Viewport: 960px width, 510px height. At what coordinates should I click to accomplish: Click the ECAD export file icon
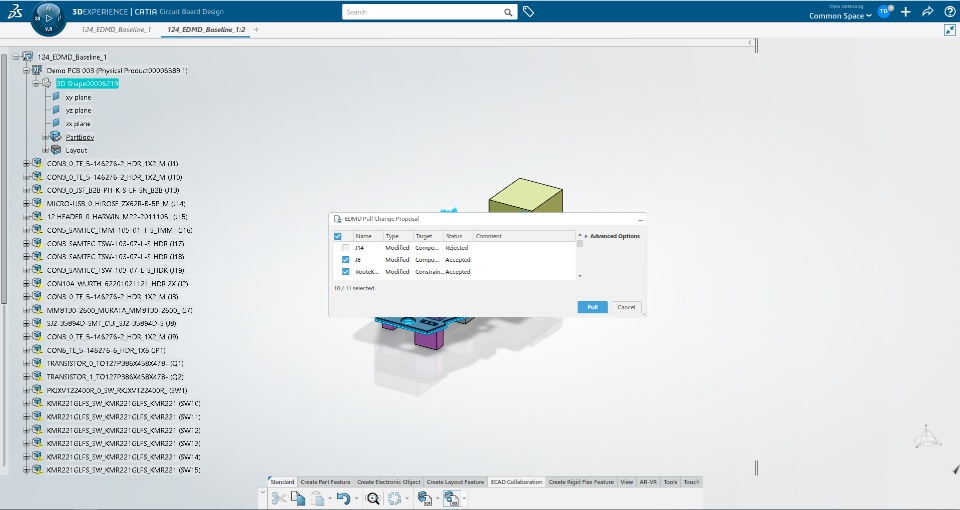coord(424,498)
